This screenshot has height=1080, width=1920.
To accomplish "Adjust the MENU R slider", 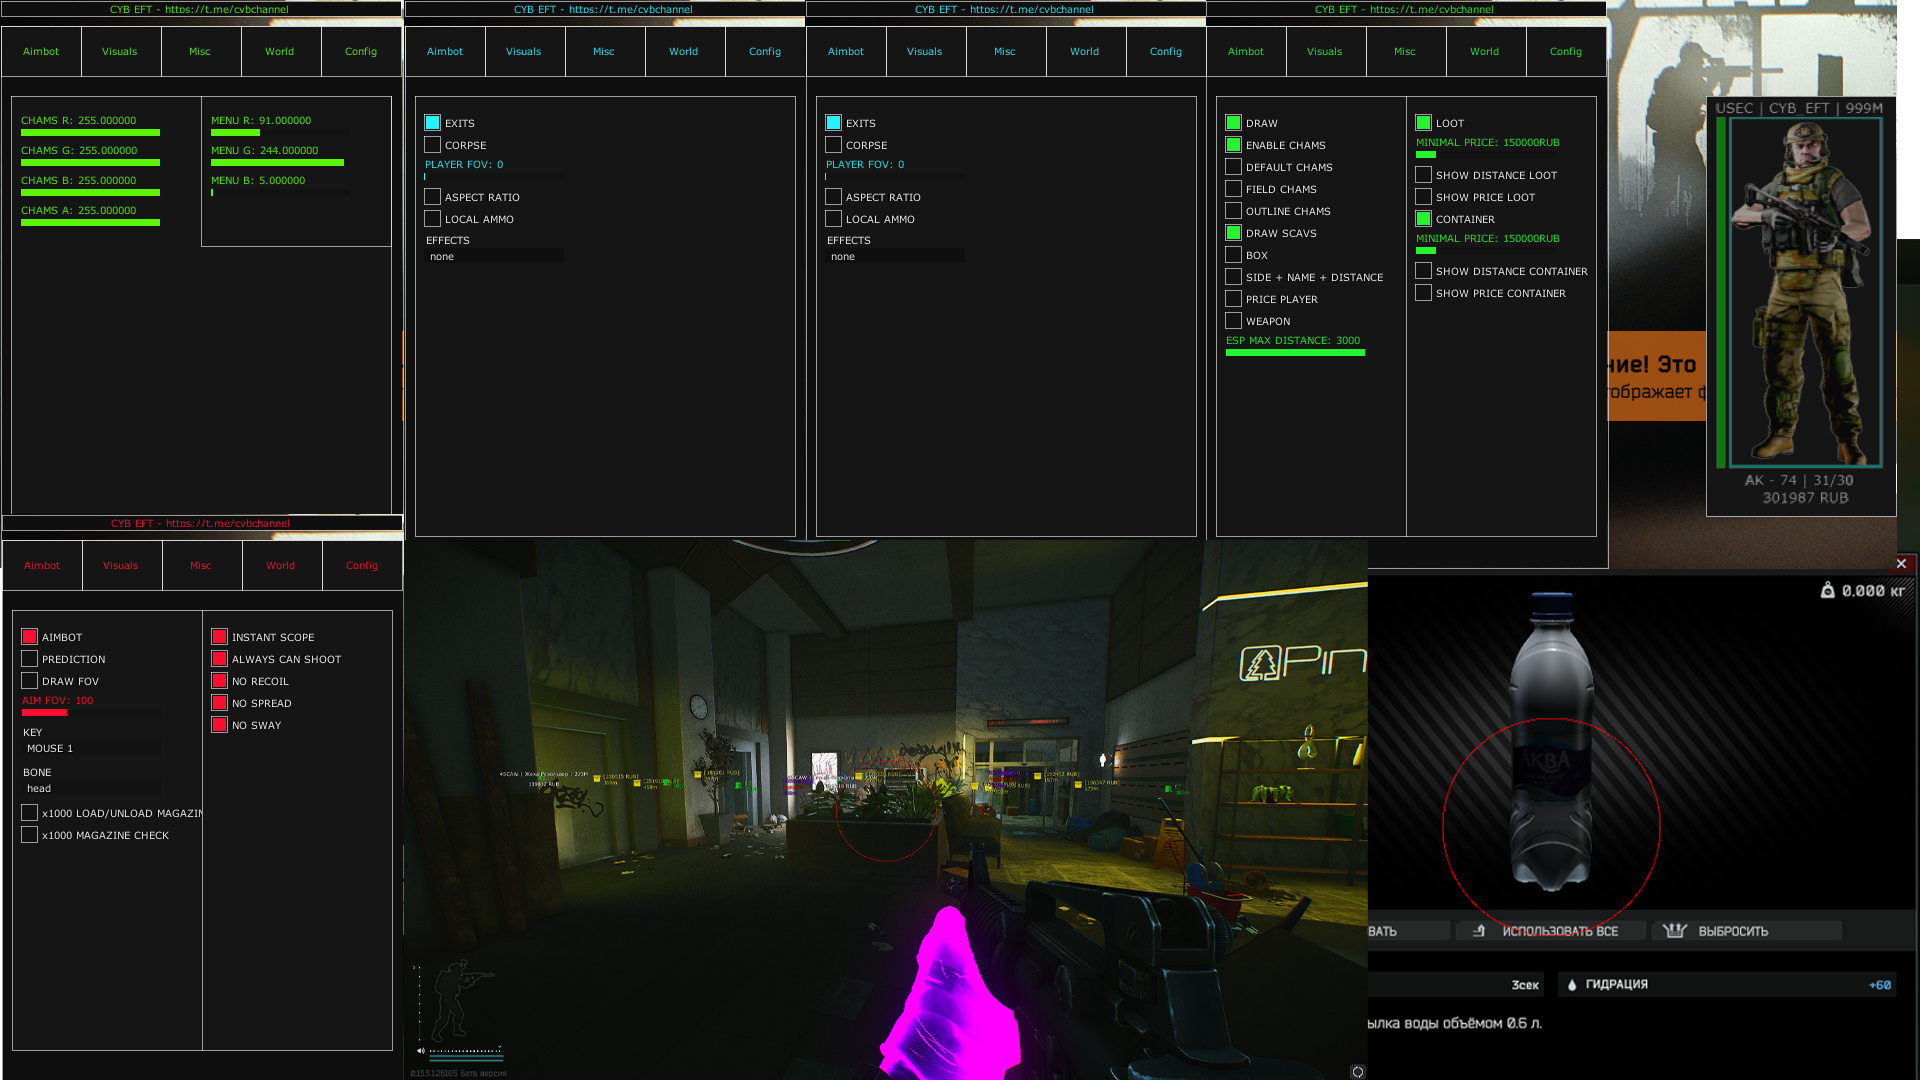I will (x=280, y=132).
